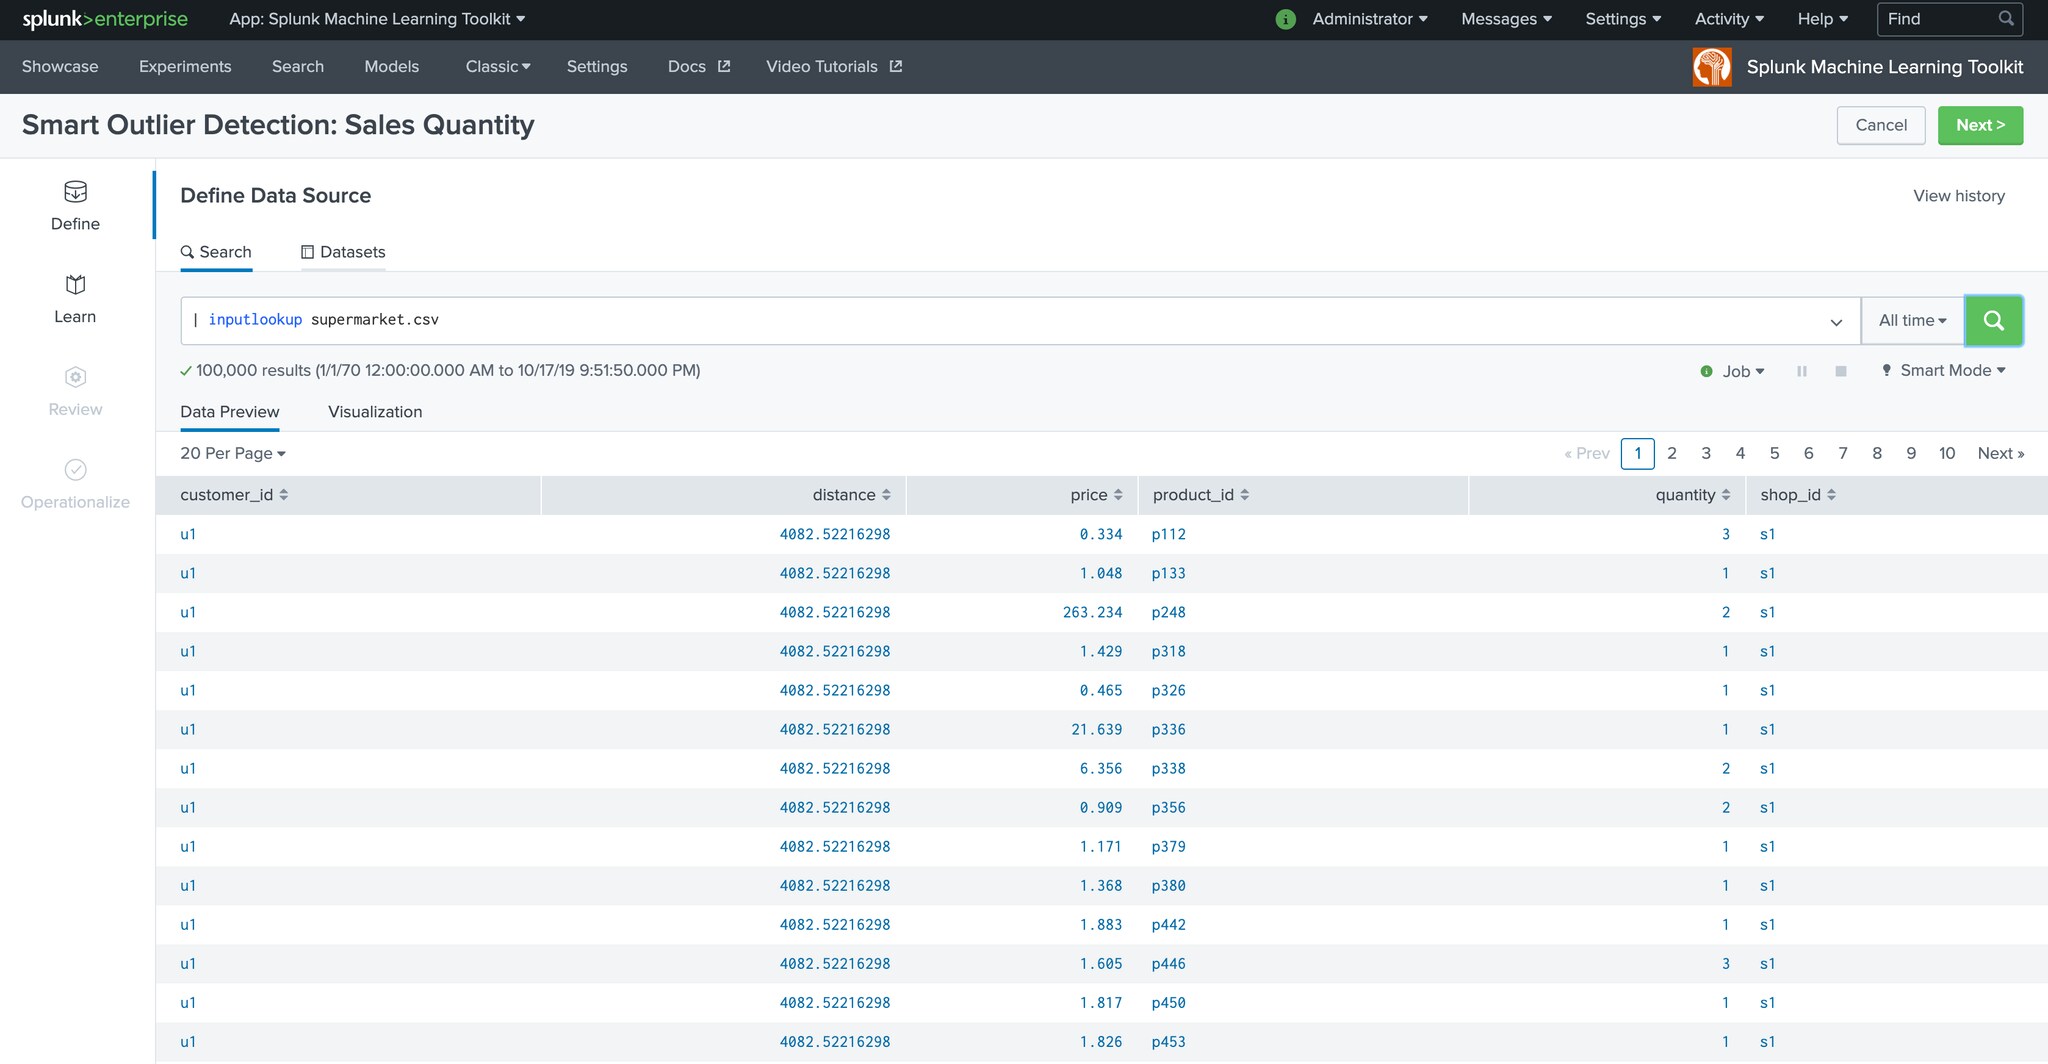
Task: Sort by quantity column
Action: click(x=1692, y=495)
